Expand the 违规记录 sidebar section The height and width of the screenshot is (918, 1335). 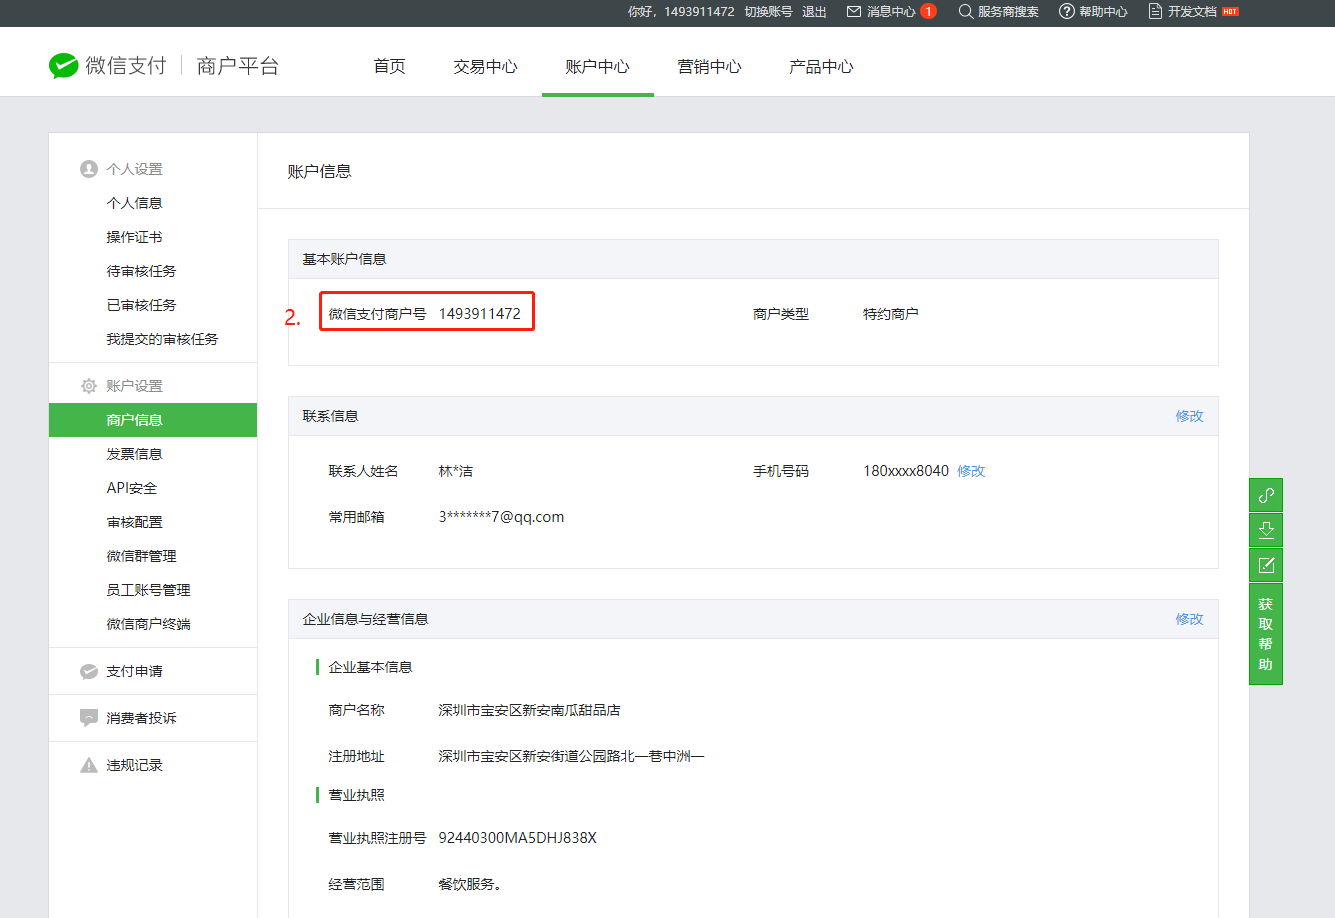[x=134, y=765]
